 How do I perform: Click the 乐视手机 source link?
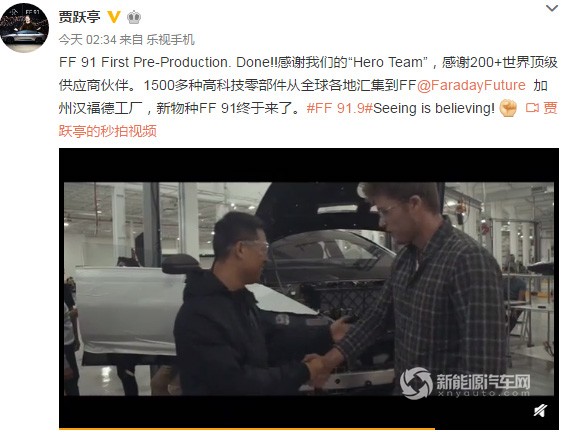click(170, 40)
